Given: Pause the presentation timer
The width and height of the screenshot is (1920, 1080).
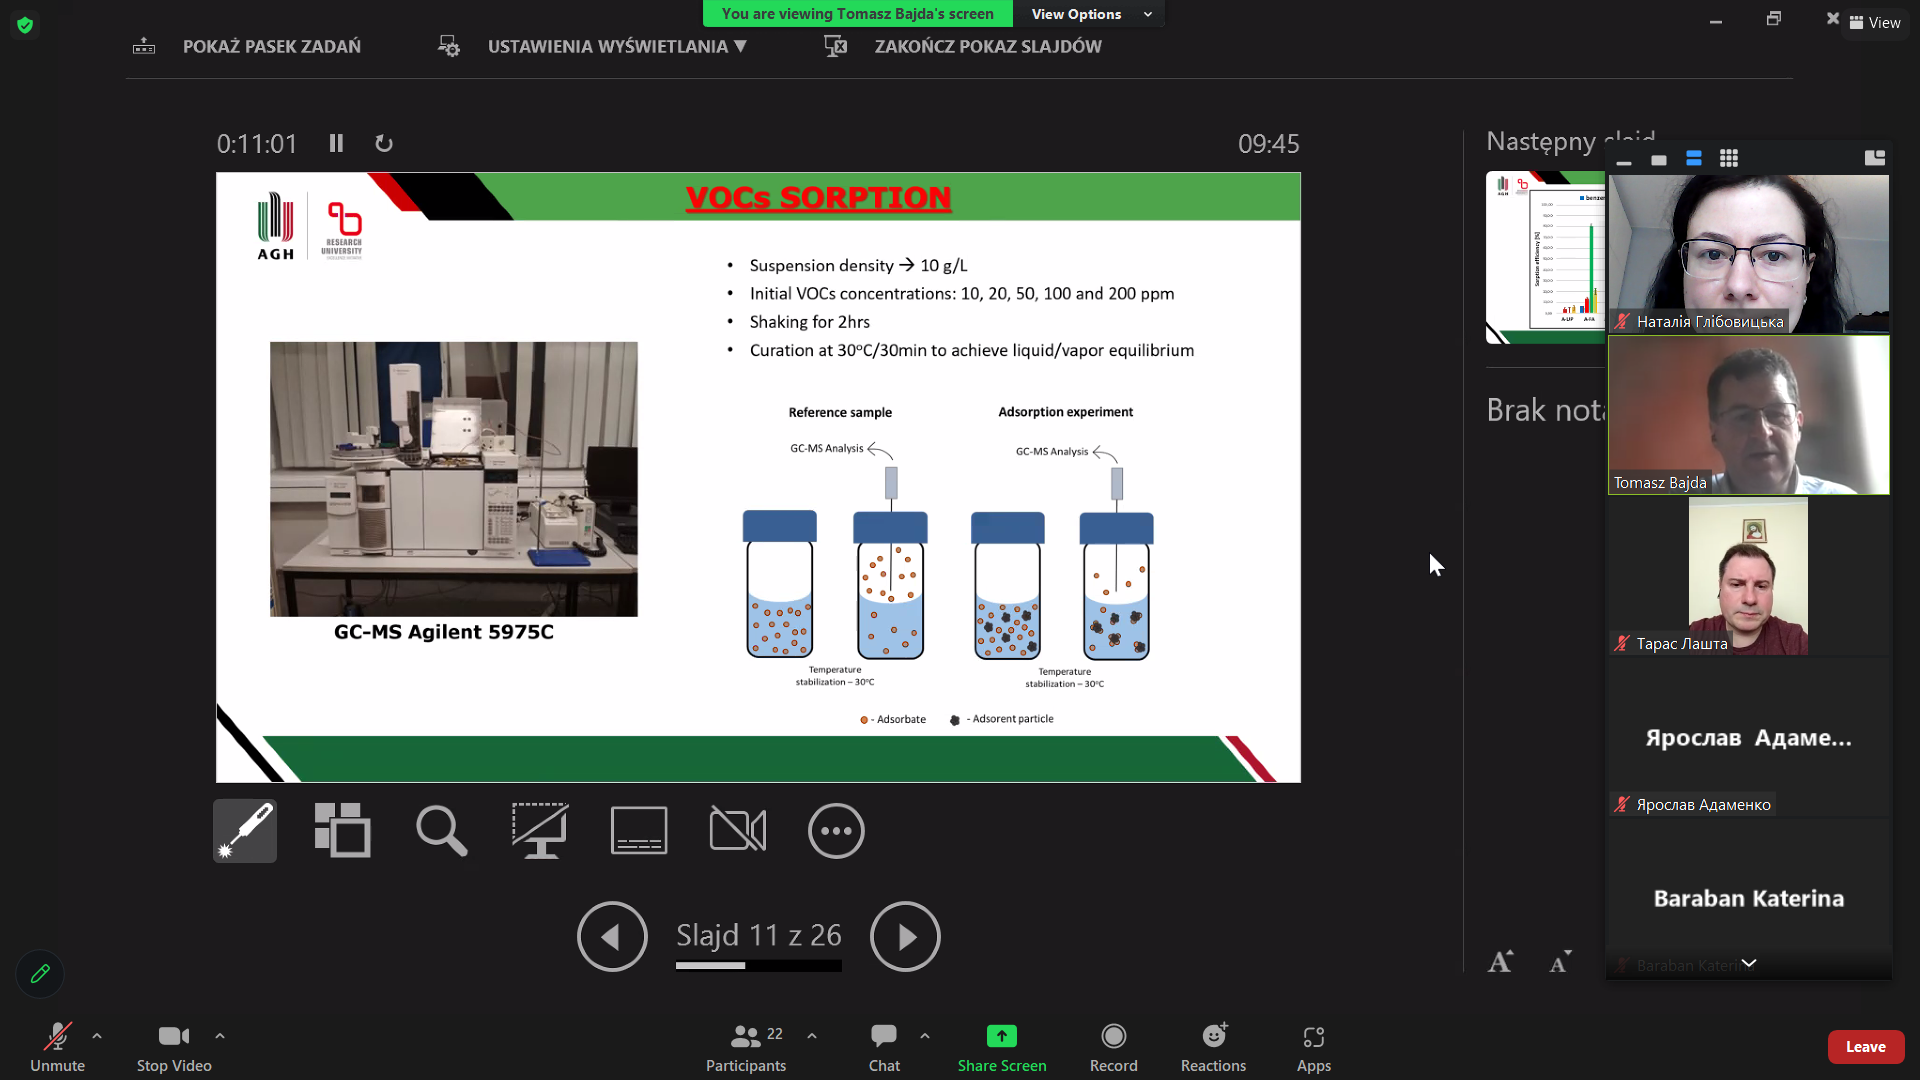Looking at the screenshot, I should pos(336,143).
